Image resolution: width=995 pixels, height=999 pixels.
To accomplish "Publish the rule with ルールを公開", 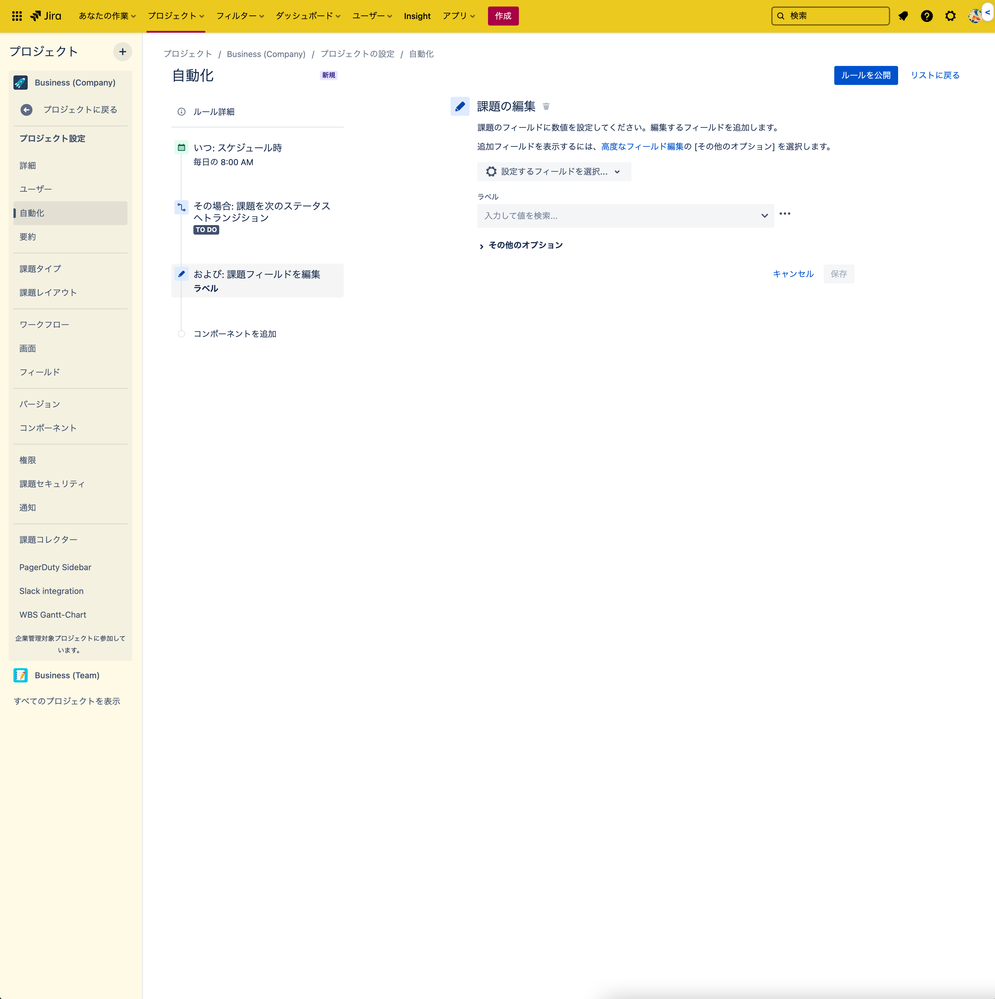I will [865, 75].
